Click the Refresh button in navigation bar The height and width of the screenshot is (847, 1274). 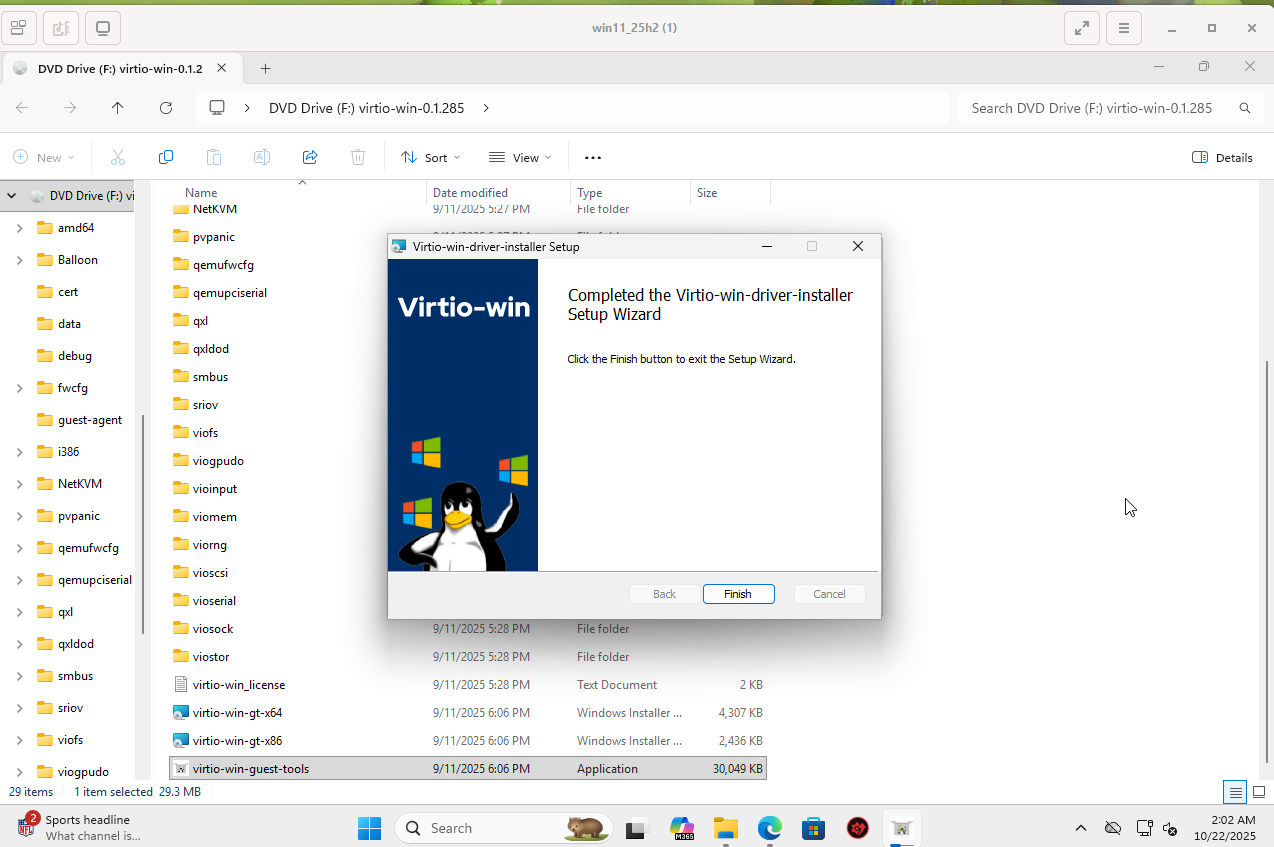click(x=166, y=108)
